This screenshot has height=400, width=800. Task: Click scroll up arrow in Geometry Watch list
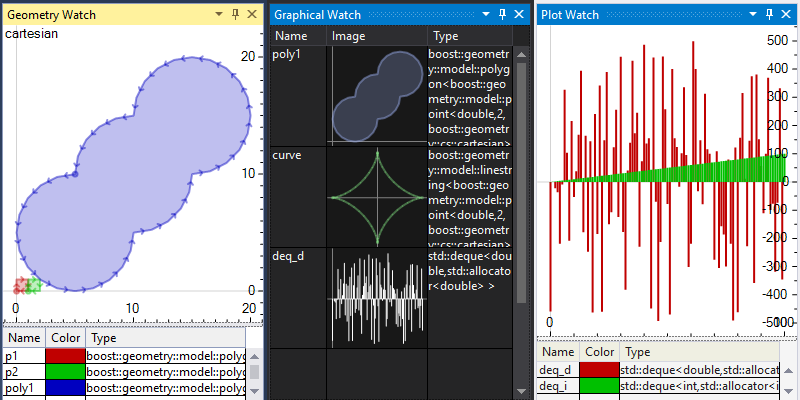pyautogui.click(x=254, y=356)
